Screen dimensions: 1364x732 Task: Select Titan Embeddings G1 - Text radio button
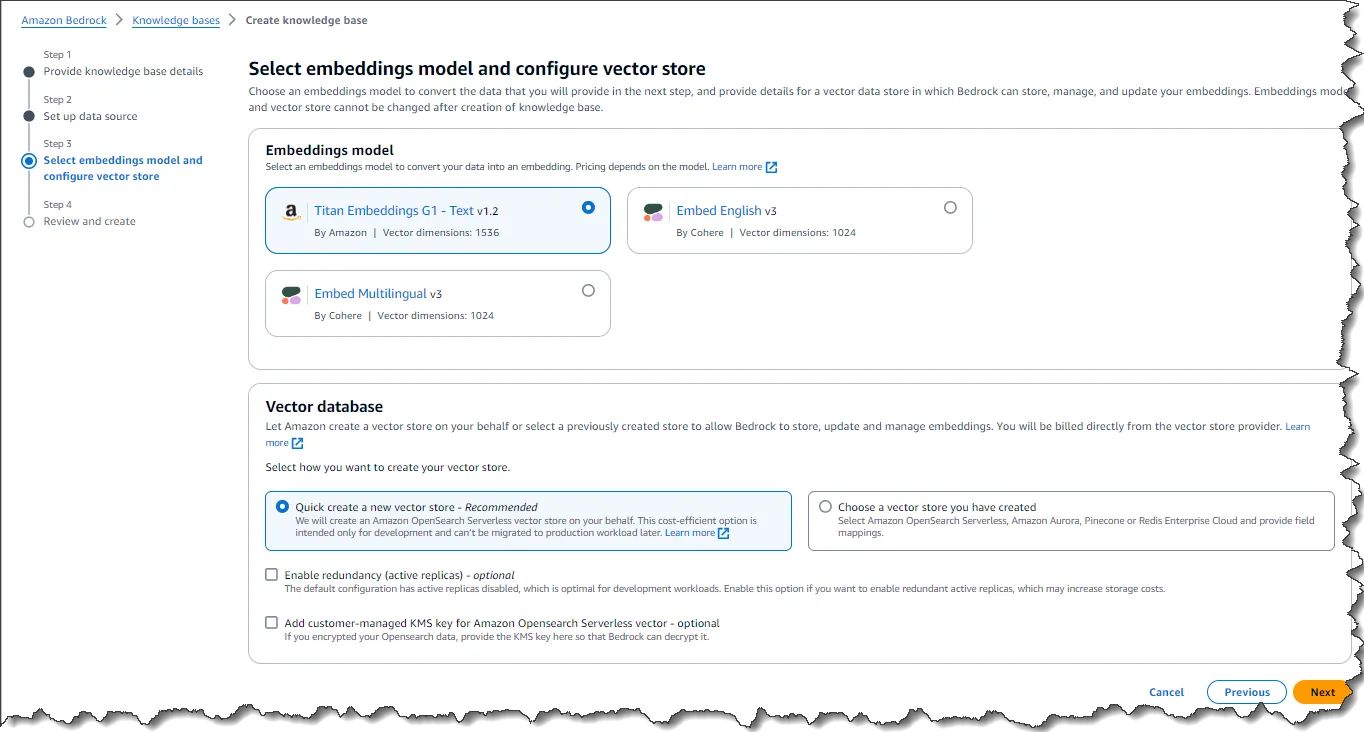[588, 207]
